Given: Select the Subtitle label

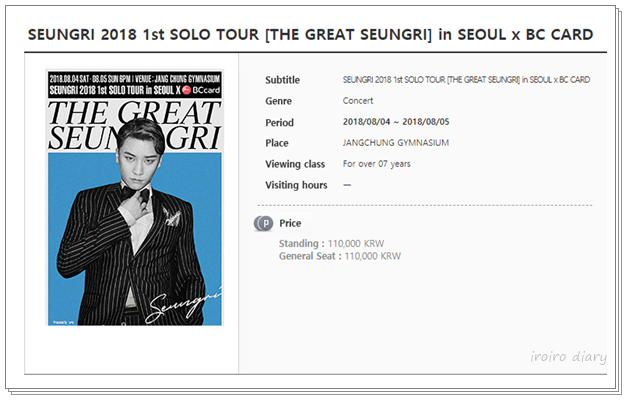Looking at the screenshot, I should [282, 80].
